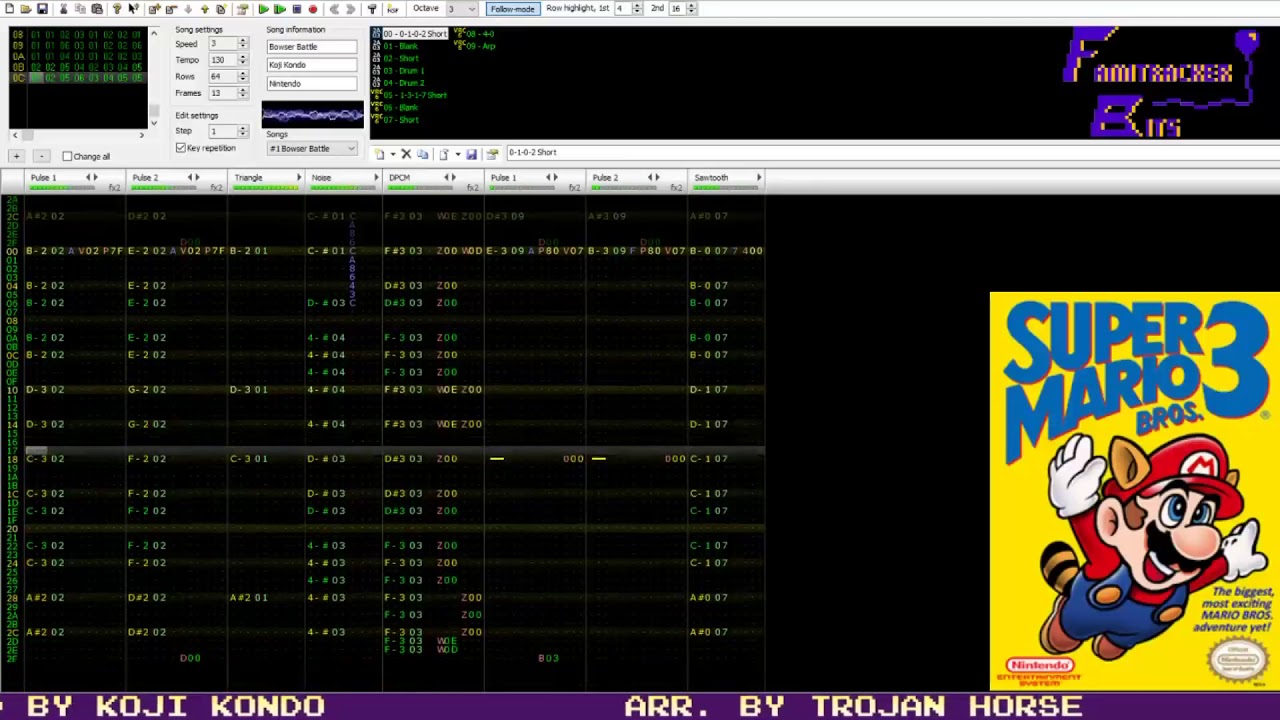
Task: Select instrument 00 - 0-1-0-2 Short
Action: 414,34
